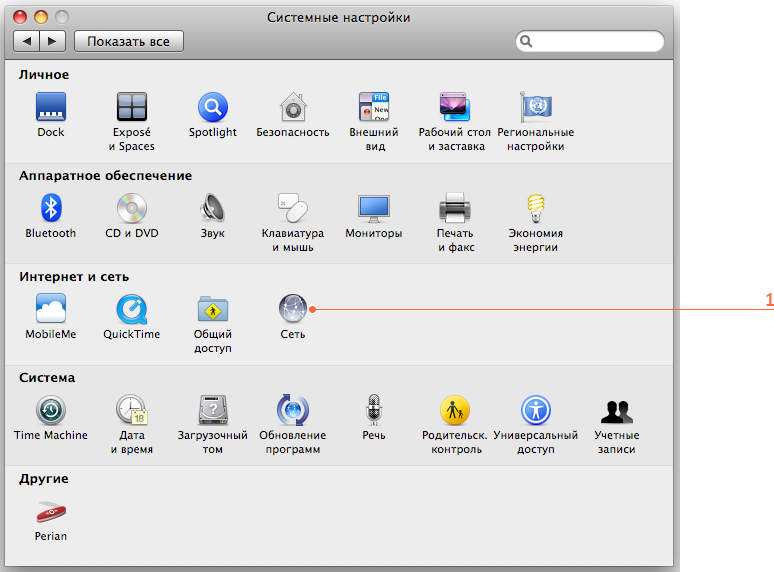774x572 pixels.
Task: Go back with the left arrow button
Action: (27, 41)
